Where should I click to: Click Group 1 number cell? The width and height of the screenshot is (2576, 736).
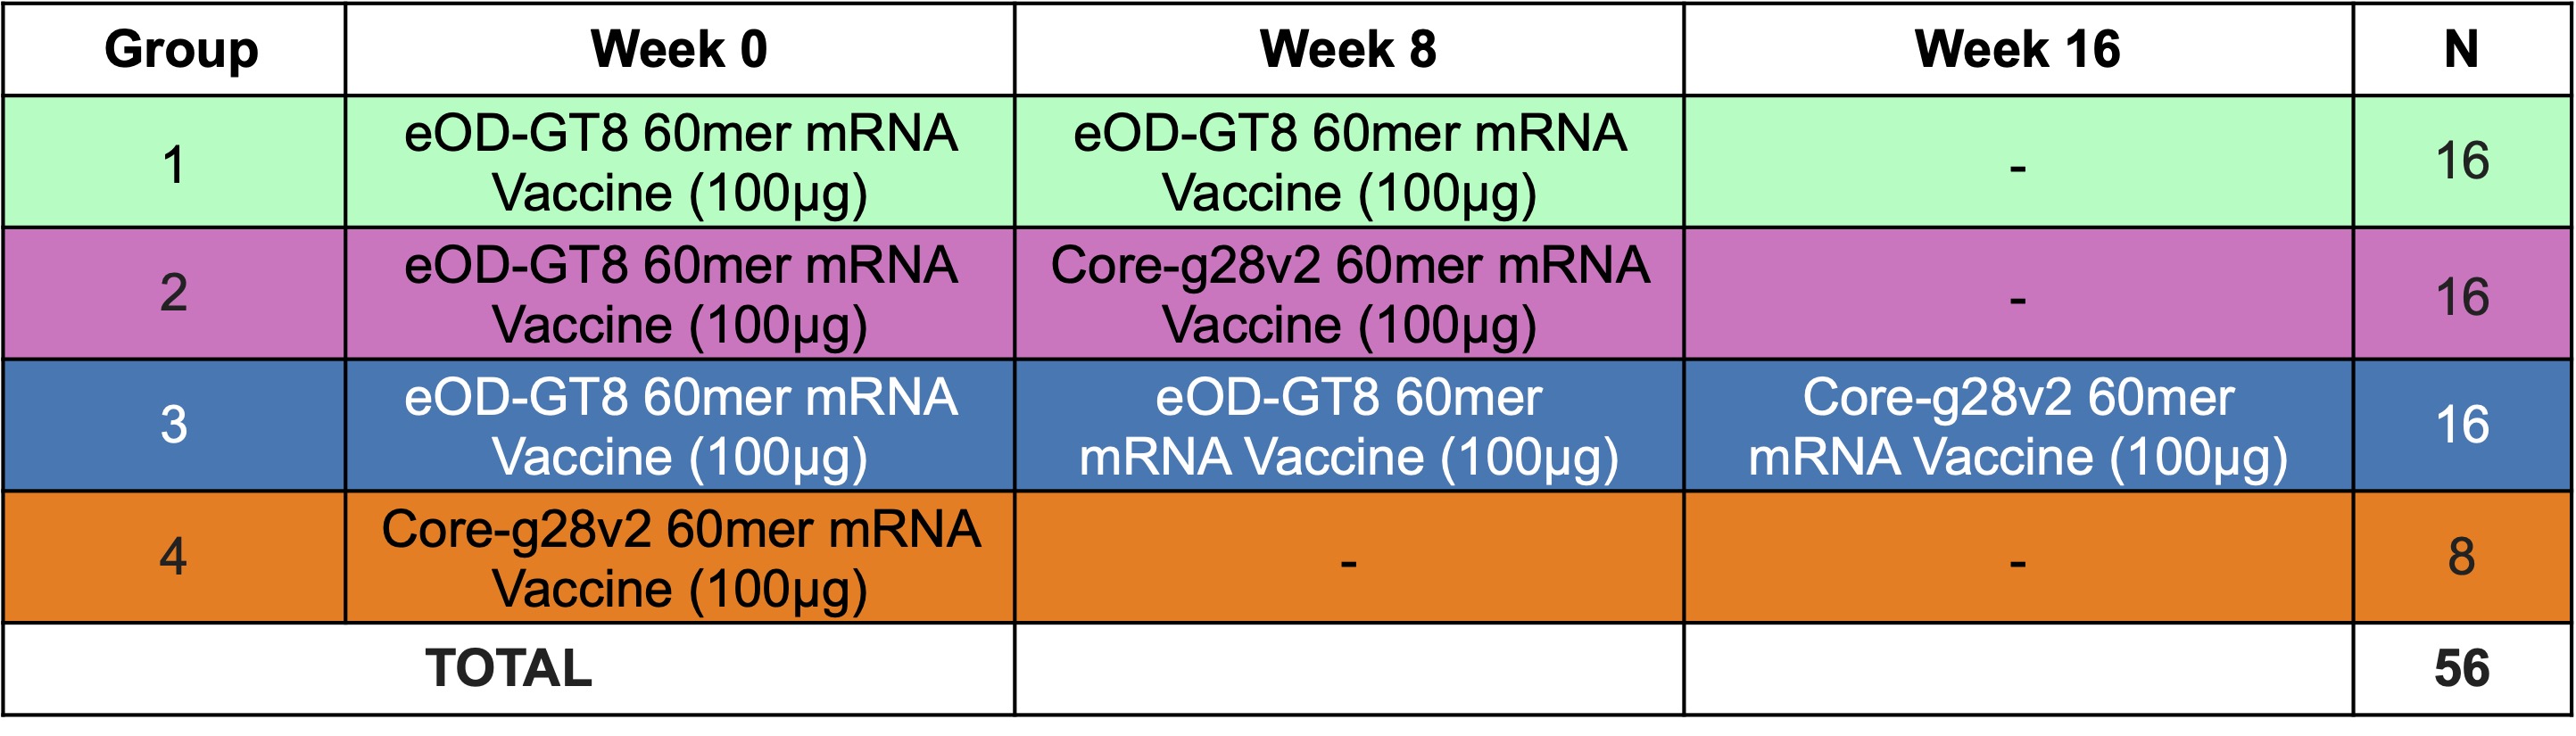pyautogui.click(x=174, y=162)
